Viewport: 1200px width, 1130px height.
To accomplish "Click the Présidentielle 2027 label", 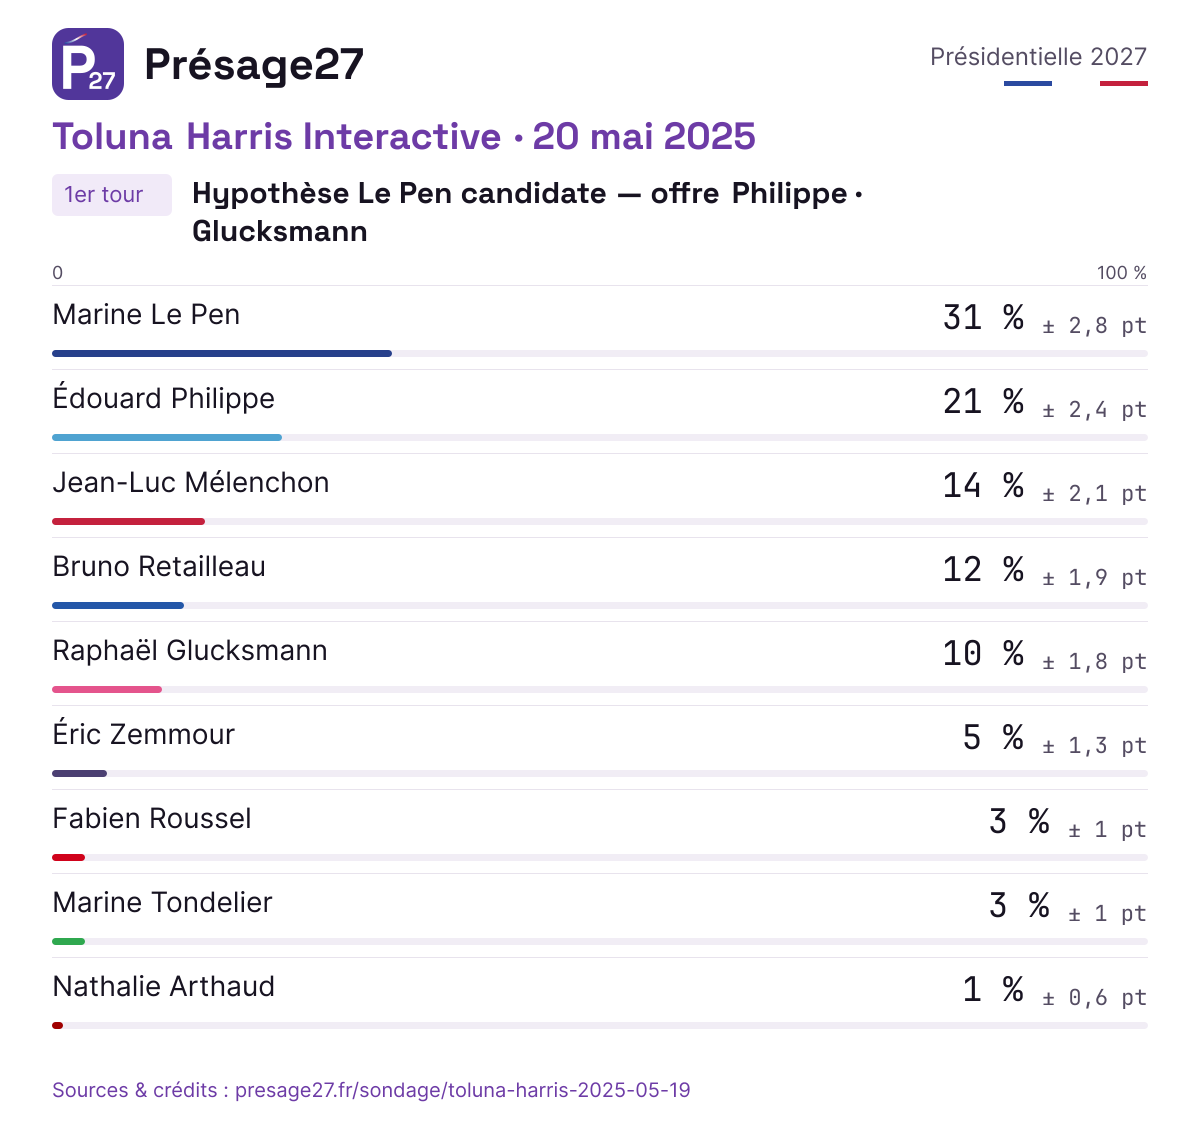I will click(1038, 57).
